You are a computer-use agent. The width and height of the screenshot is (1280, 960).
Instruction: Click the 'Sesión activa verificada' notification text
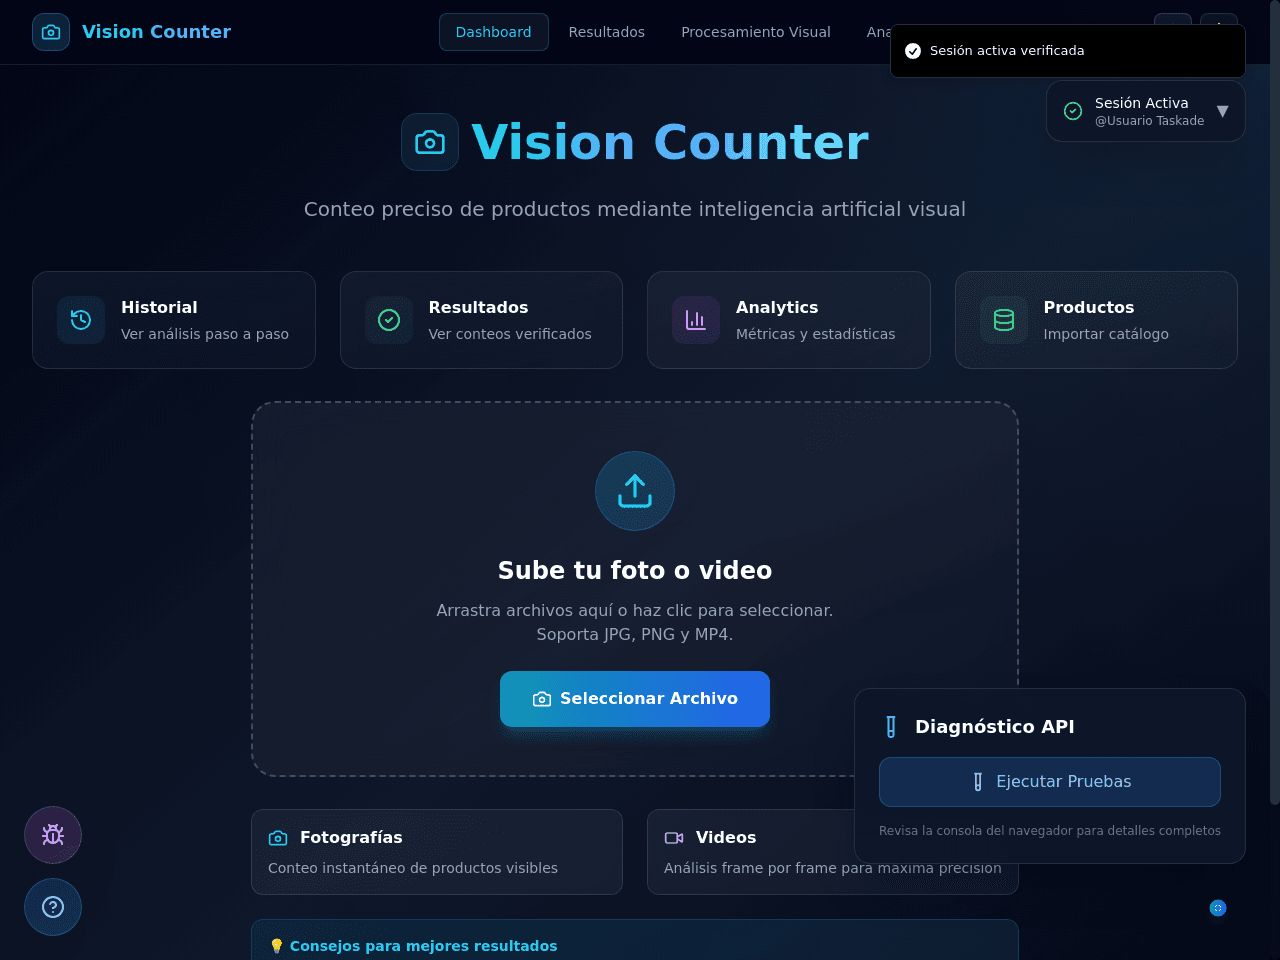pos(1007,51)
